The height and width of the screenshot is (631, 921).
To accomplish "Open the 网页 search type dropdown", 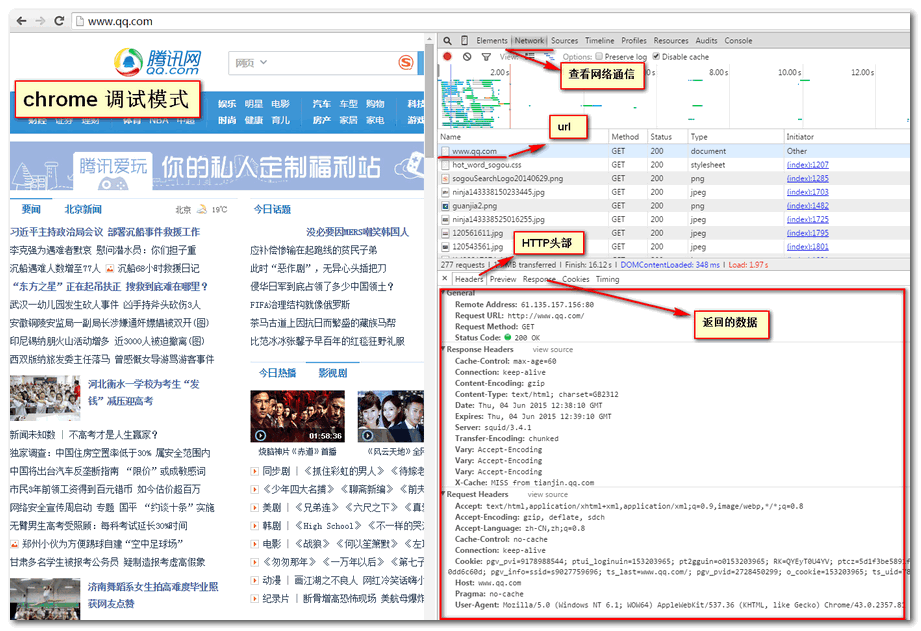I will coord(251,62).
